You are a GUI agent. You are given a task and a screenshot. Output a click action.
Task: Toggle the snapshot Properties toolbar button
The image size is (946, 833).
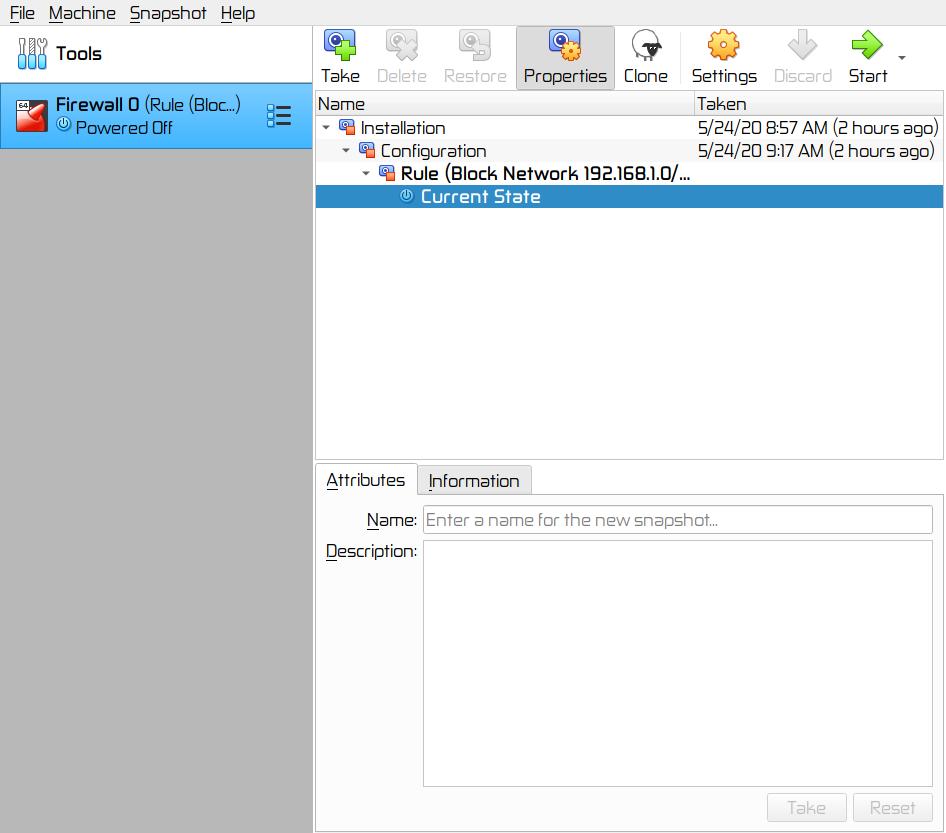pyautogui.click(x=565, y=57)
